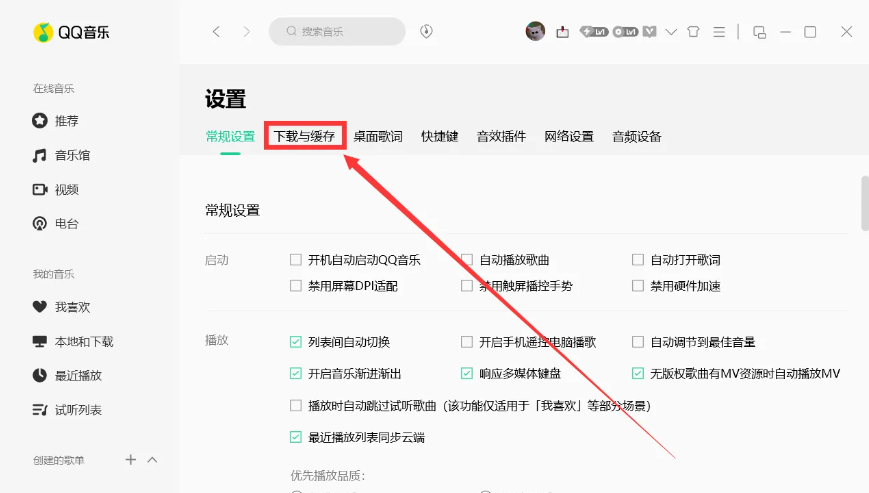The image size is (869, 493).
Task: Click the user avatar picture
Action: (x=535, y=31)
